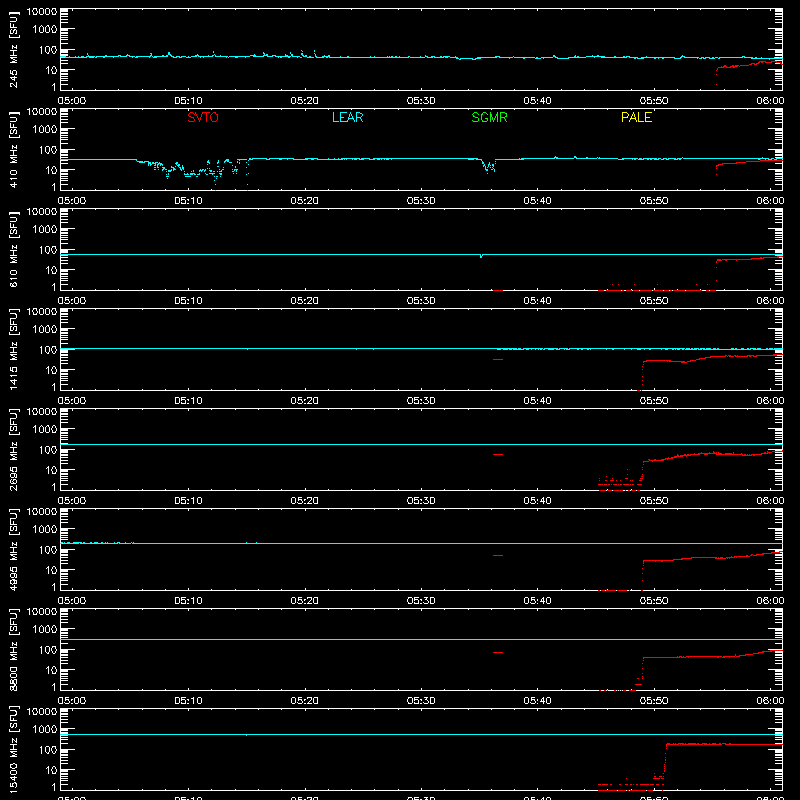Click 05:50 tick under the 1415 MHz plot
800x800 pixels.
pos(654,401)
